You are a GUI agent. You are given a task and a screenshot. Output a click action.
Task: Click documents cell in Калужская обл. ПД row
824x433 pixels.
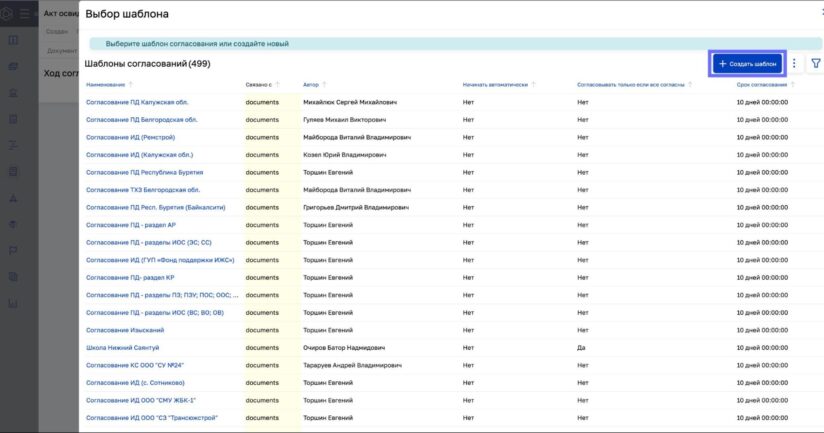pos(262,102)
